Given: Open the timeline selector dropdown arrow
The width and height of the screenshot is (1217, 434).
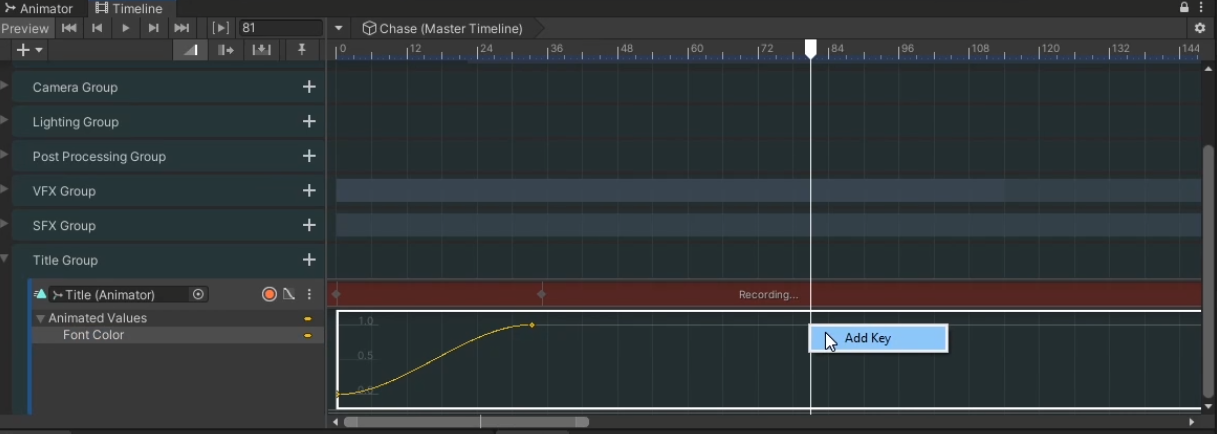Looking at the screenshot, I should 339,28.
